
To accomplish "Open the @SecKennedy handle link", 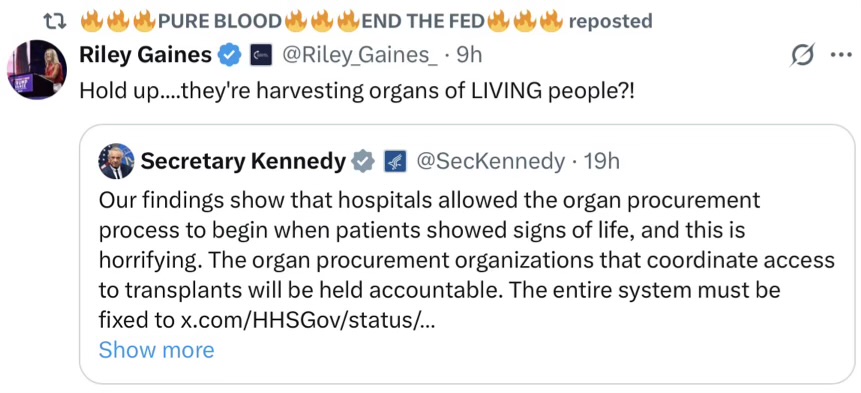I will [x=490, y=162].
